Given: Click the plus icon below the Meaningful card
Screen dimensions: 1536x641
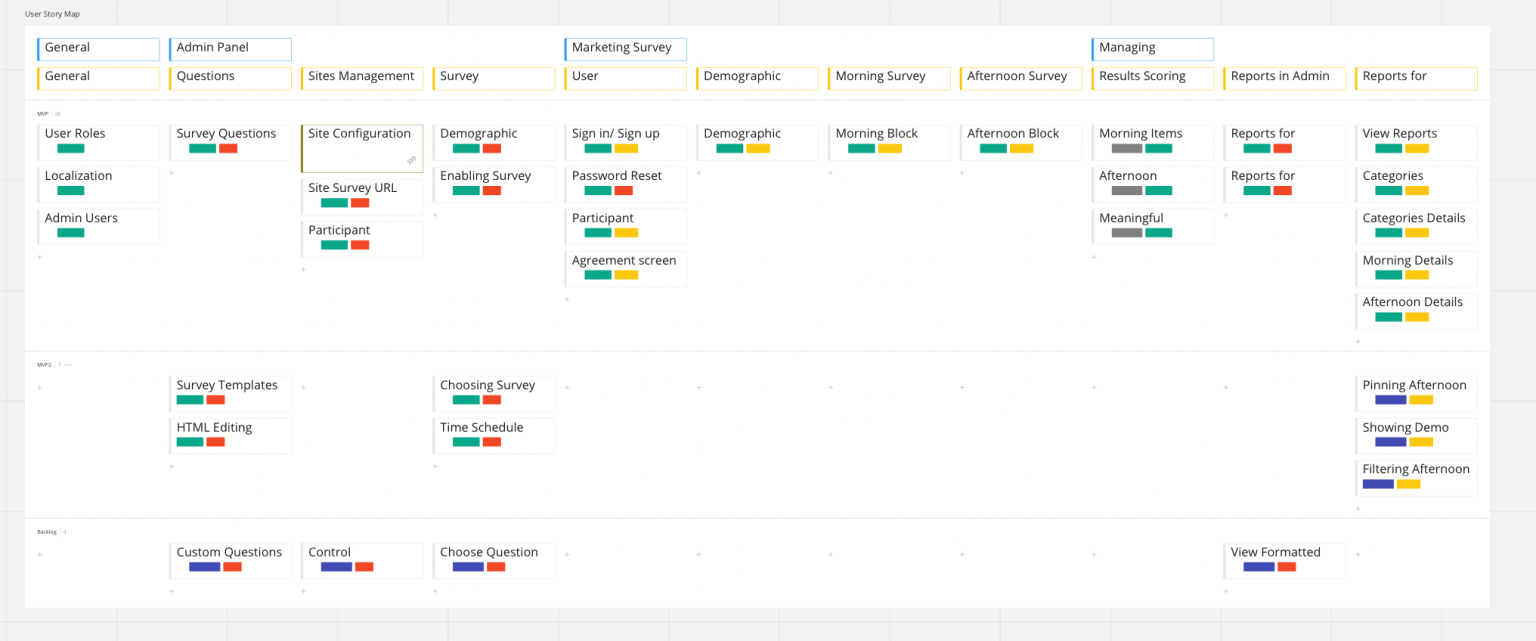Looking at the screenshot, I should pyautogui.click(x=1093, y=257).
